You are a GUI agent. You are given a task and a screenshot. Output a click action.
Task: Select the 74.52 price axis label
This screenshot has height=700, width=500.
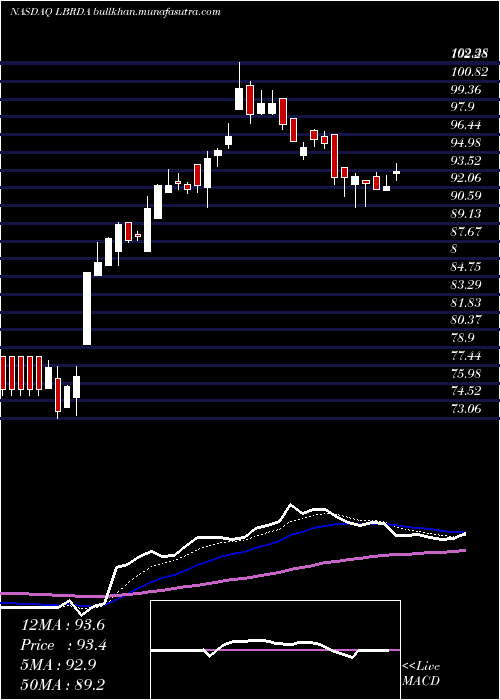[x=466, y=391]
